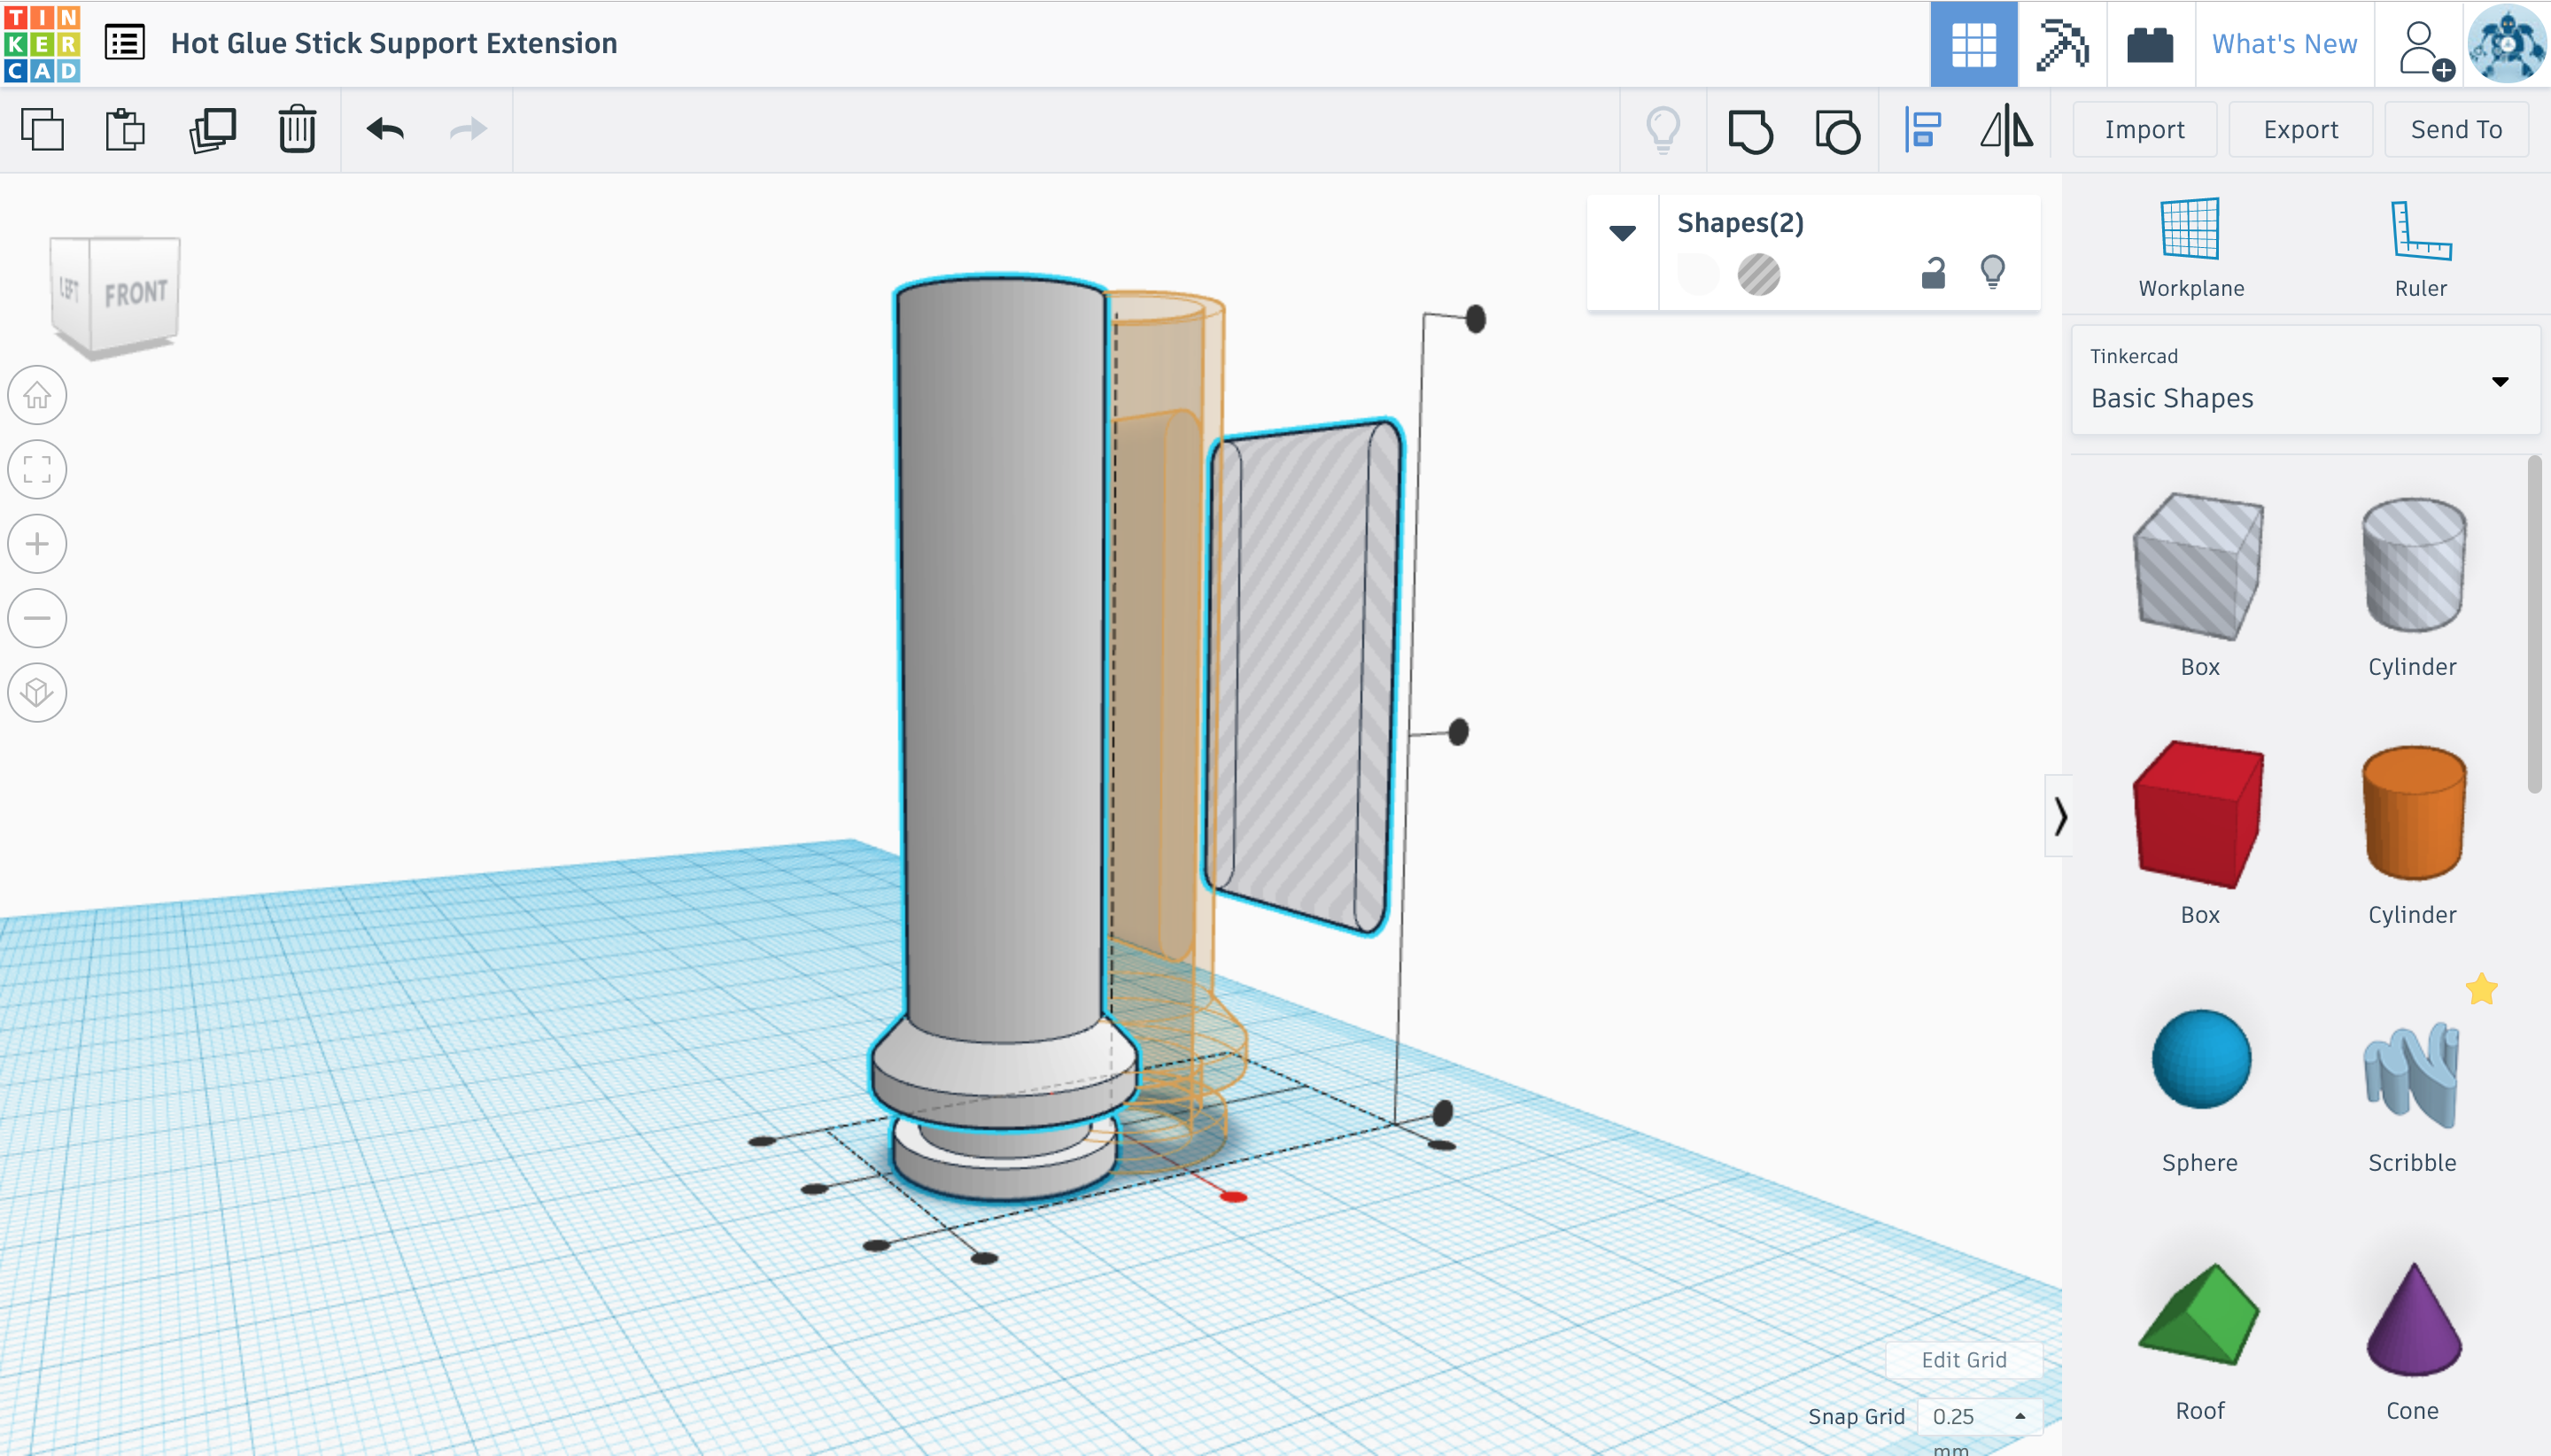This screenshot has height=1456, width=2551.
Task: Click the Undo arrow
Action: tap(385, 130)
